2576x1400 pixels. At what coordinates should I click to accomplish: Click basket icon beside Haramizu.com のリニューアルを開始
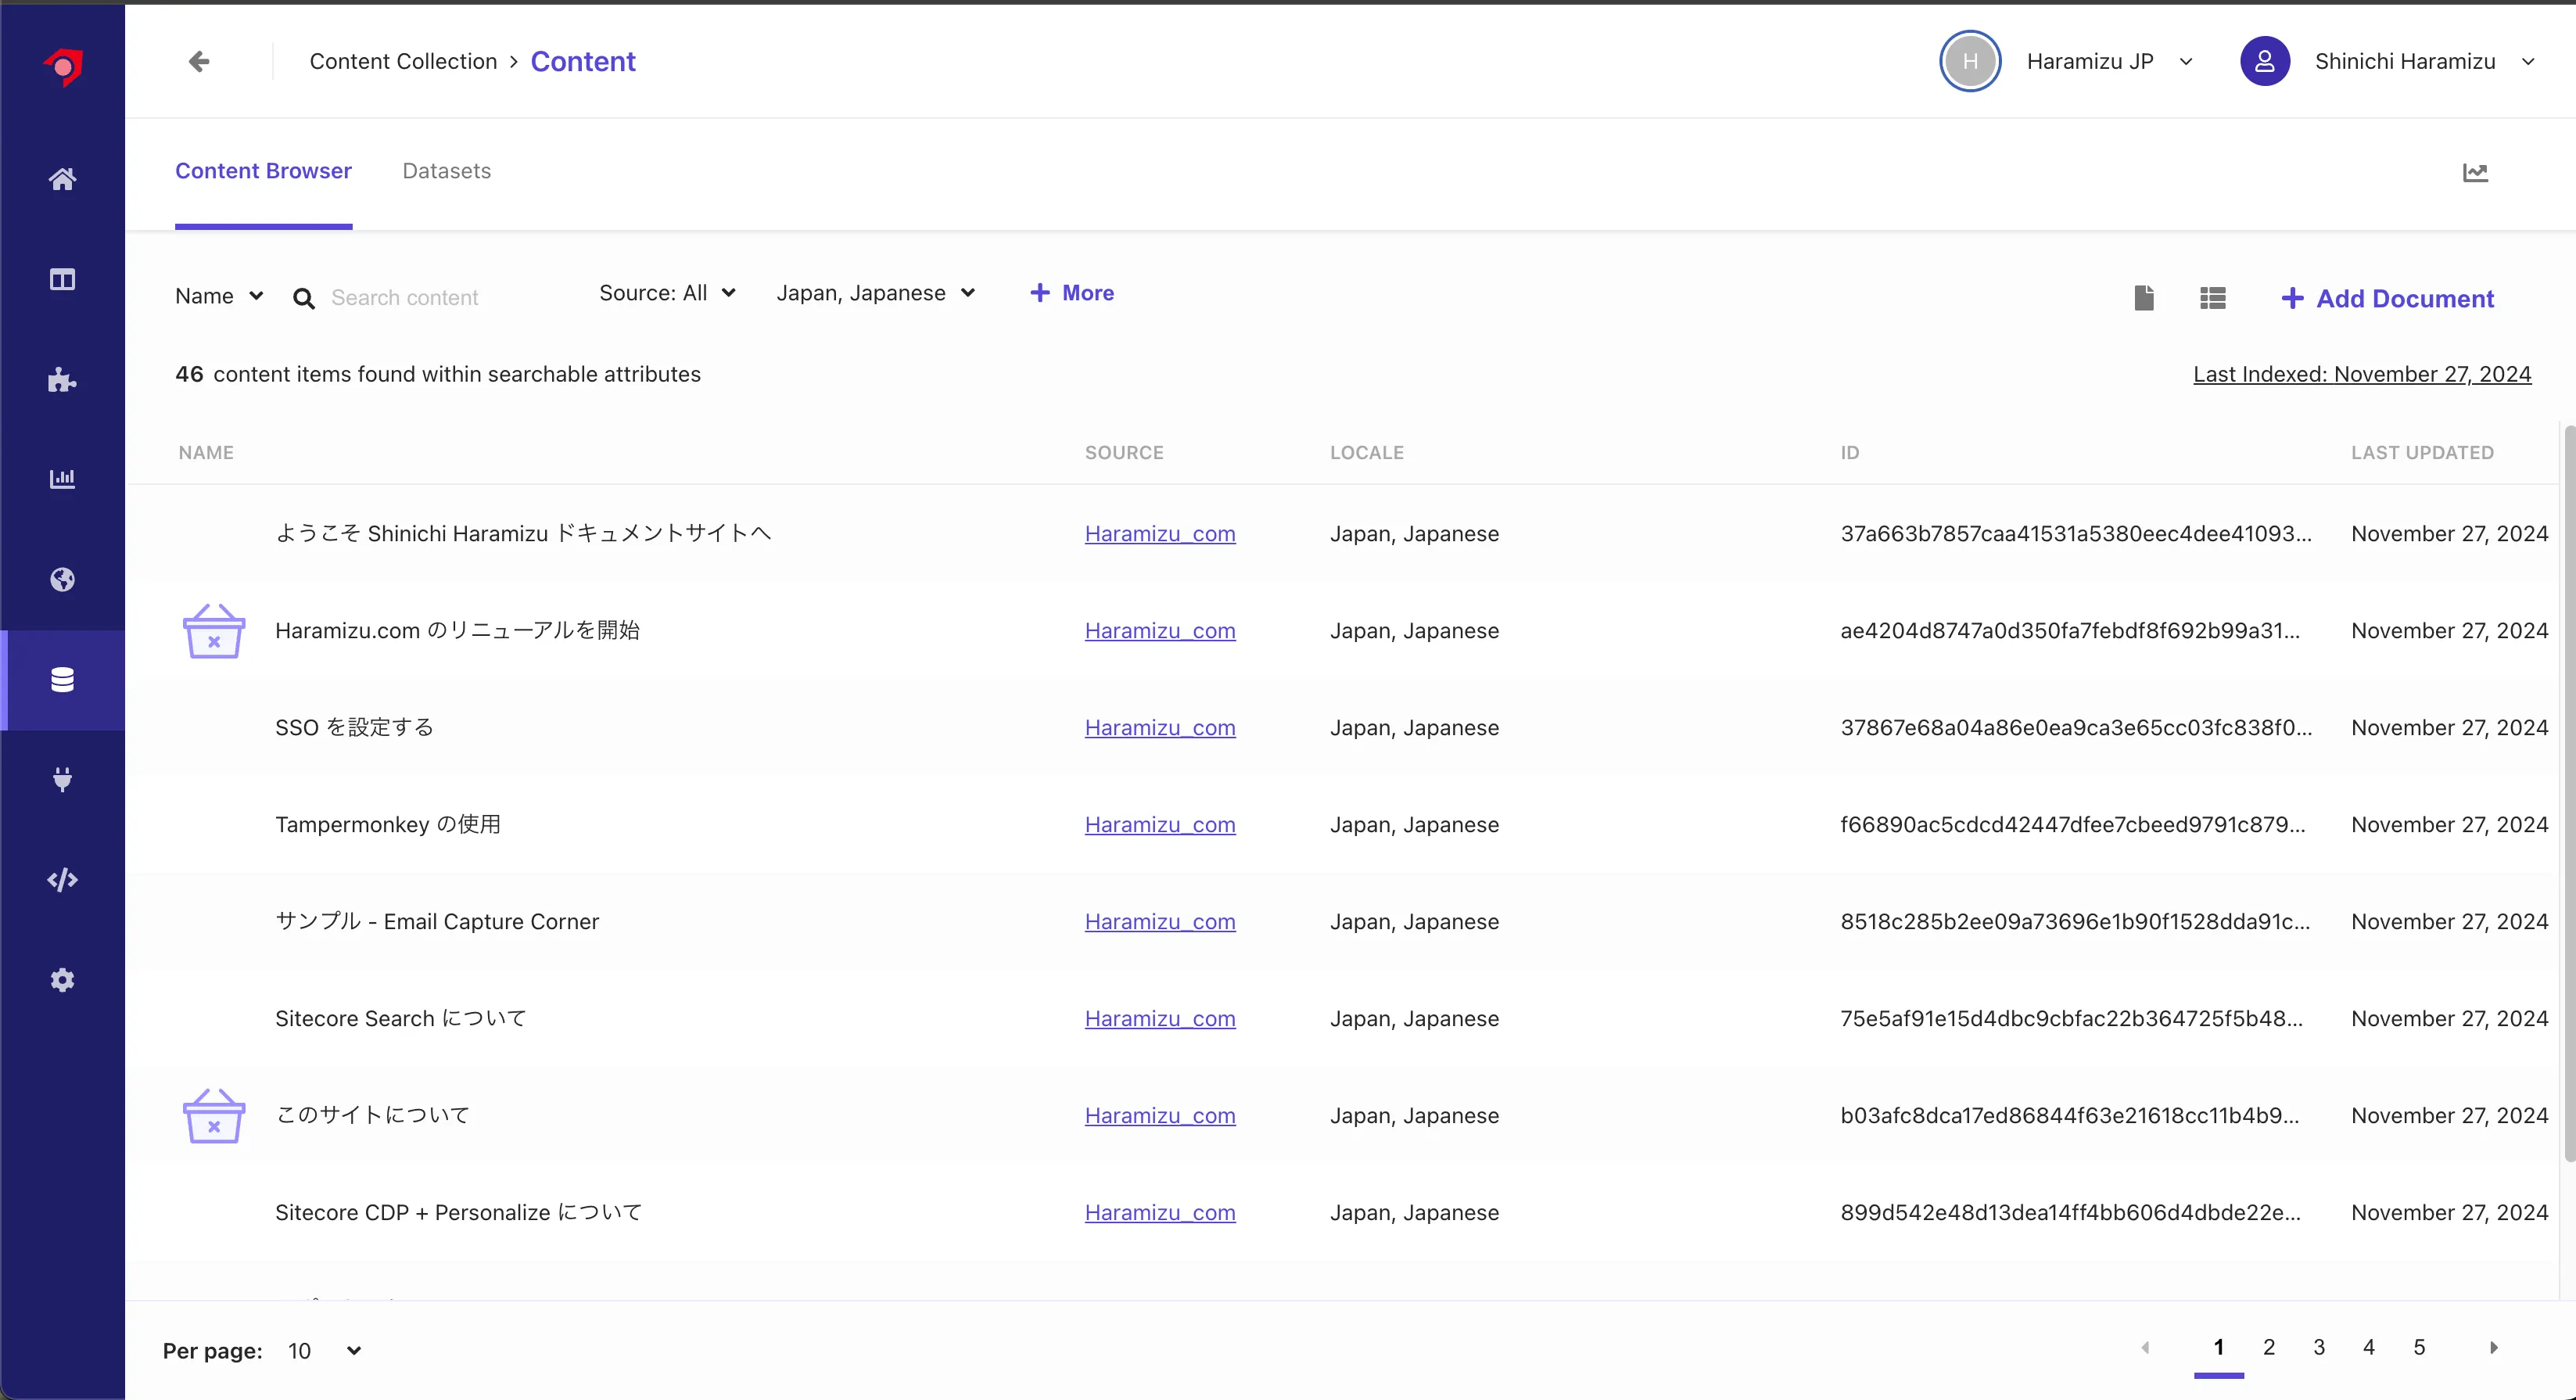pyautogui.click(x=213, y=630)
